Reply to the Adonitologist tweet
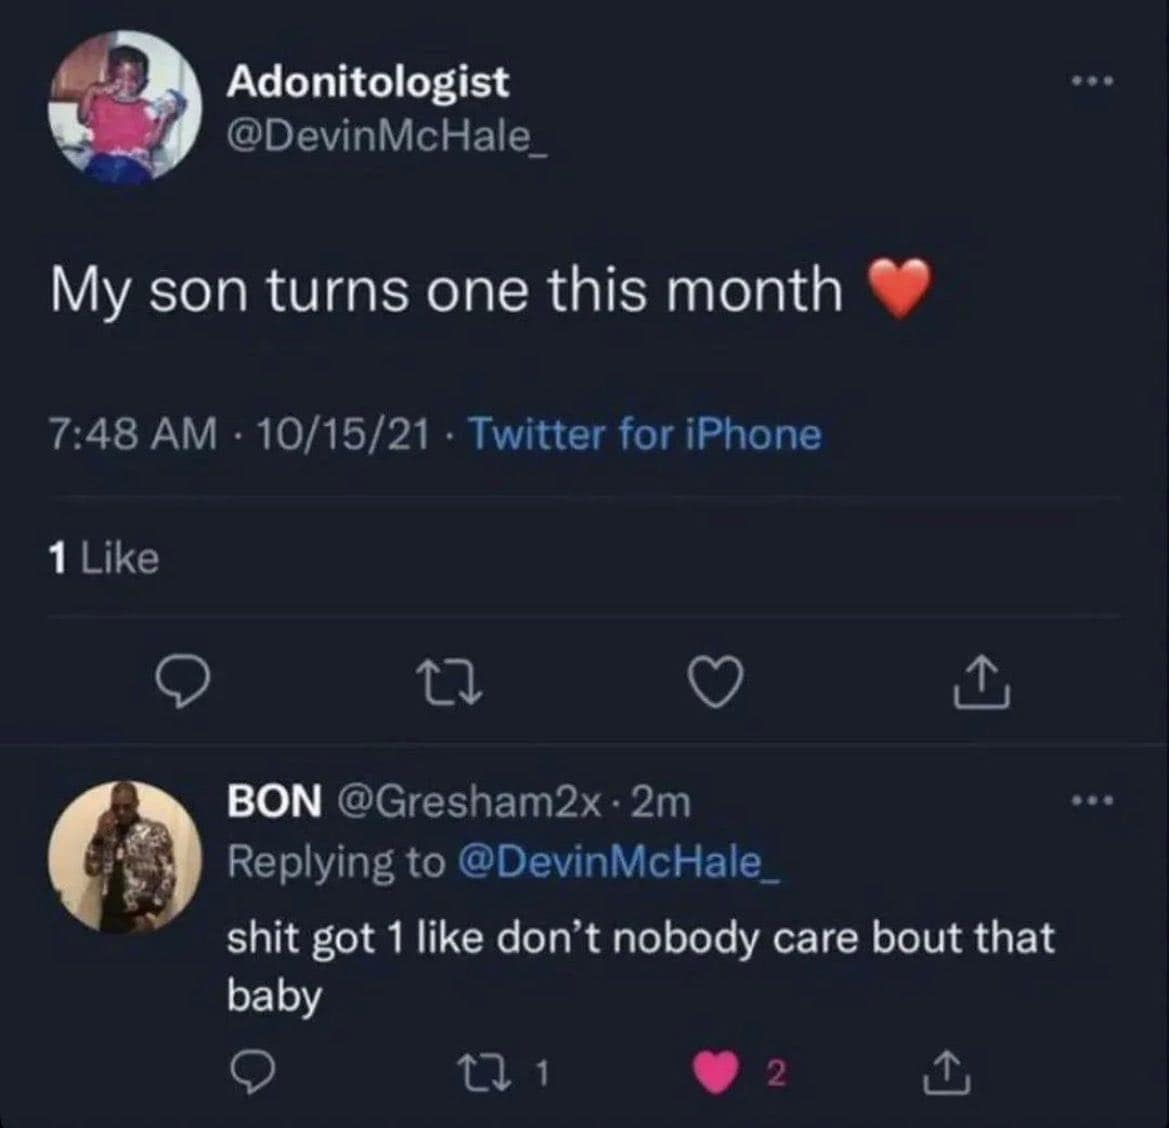The width and height of the screenshot is (1169, 1128). coord(186,686)
